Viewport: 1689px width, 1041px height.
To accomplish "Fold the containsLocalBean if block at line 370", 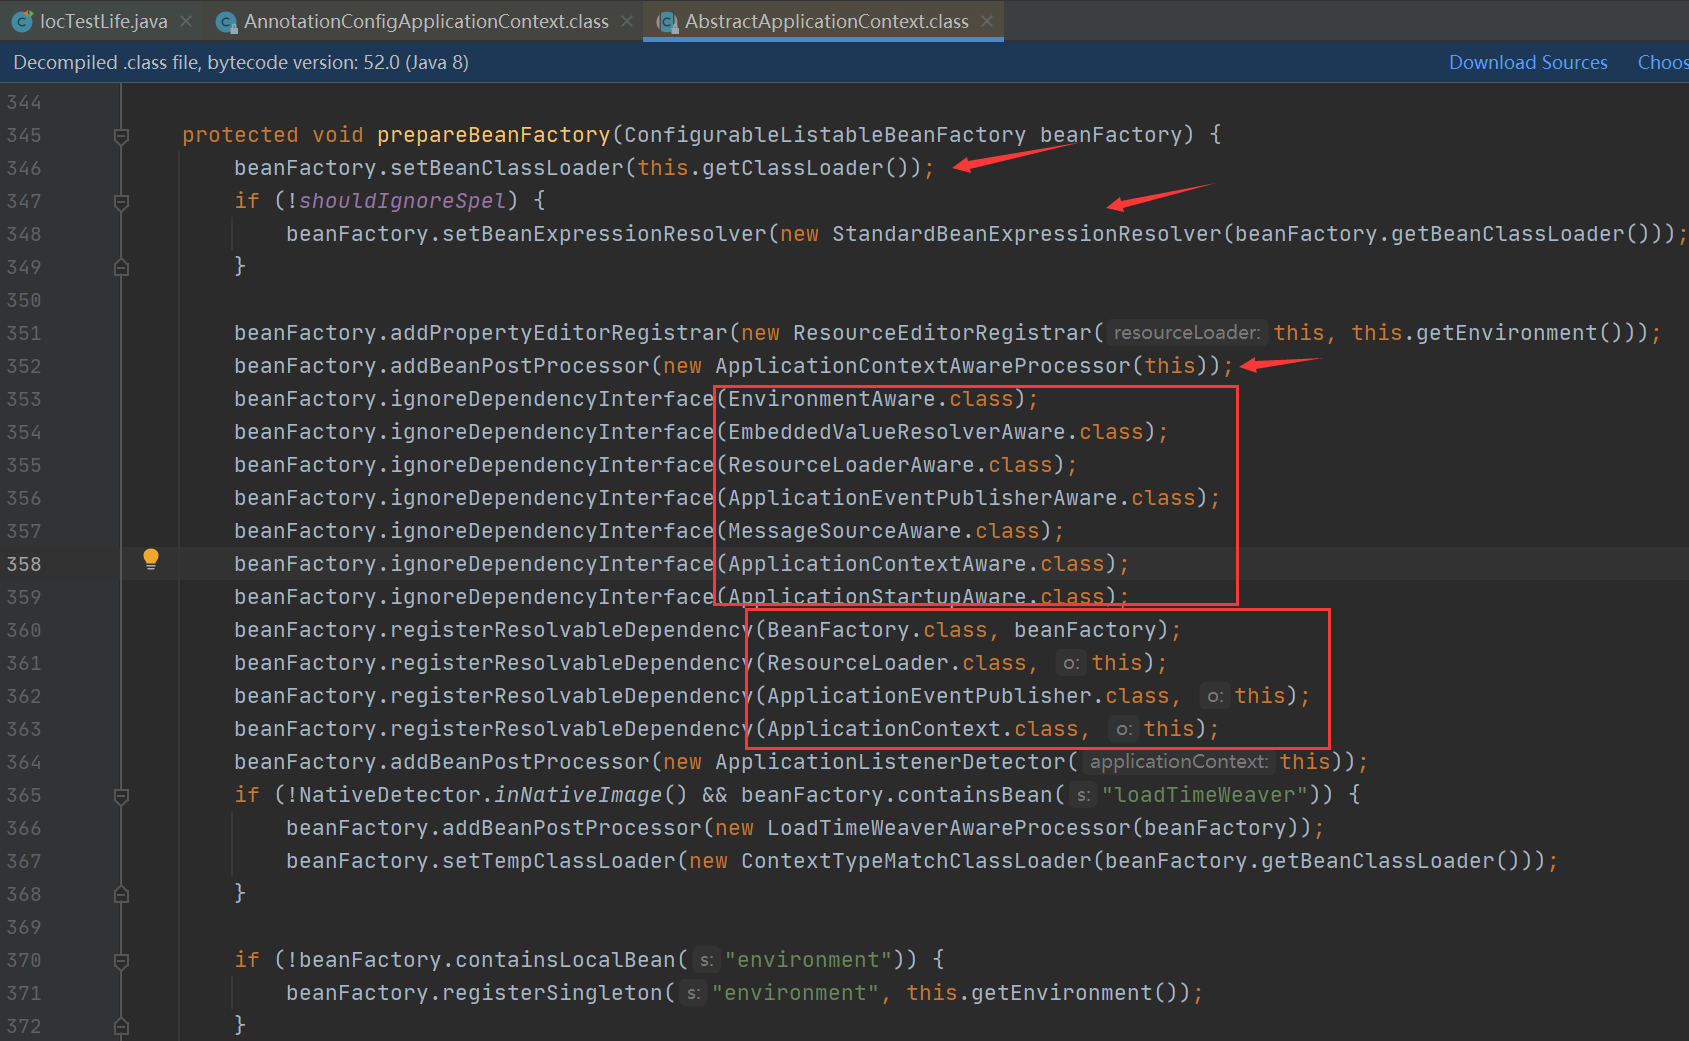I will pyautogui.click(x=121, y=961).
